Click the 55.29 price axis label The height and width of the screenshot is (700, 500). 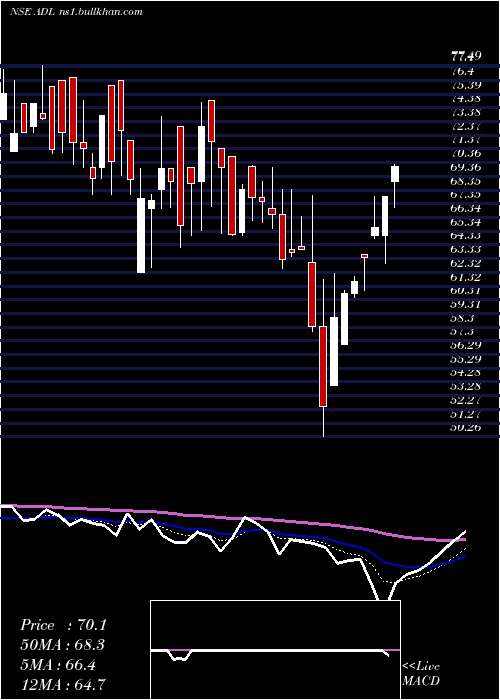(x=466, y=359)
